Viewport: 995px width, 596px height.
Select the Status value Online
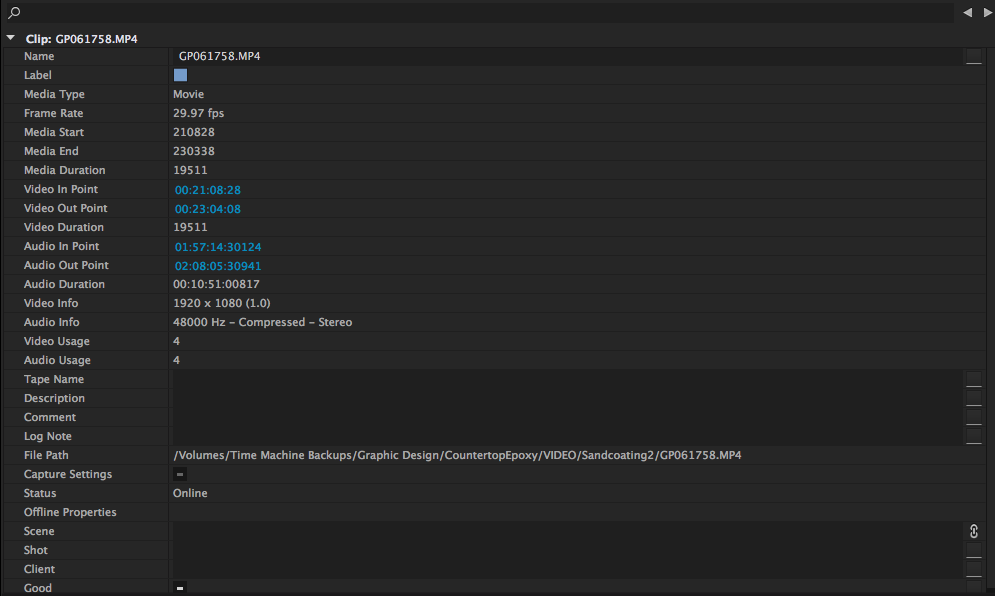click(190, 493)
